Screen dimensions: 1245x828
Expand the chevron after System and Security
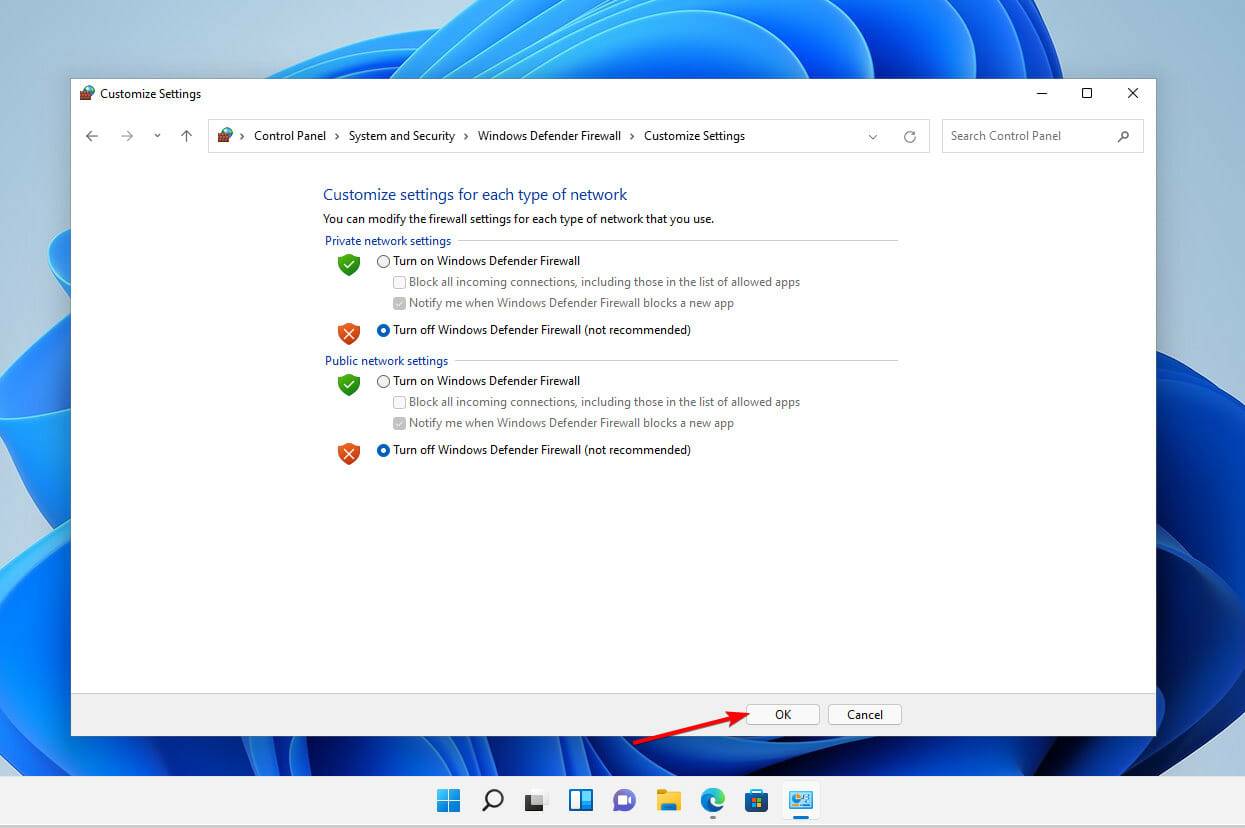[x=466, y=136]
